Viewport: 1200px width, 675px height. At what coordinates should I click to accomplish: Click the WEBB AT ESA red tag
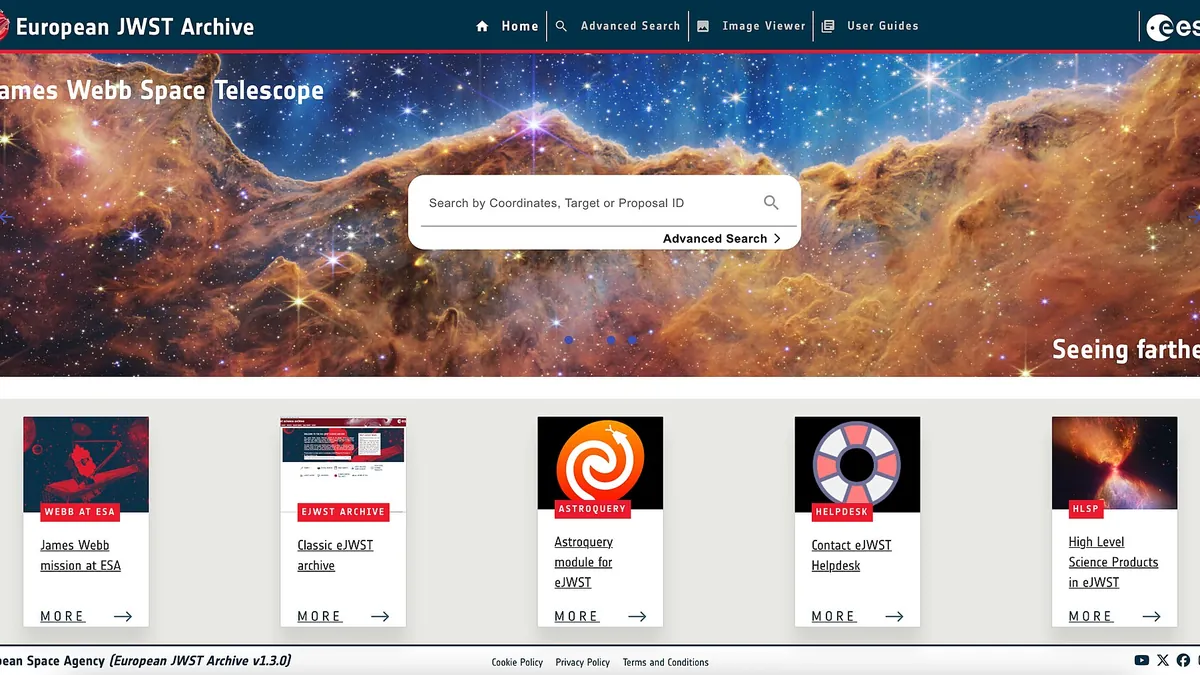[80, 512]
